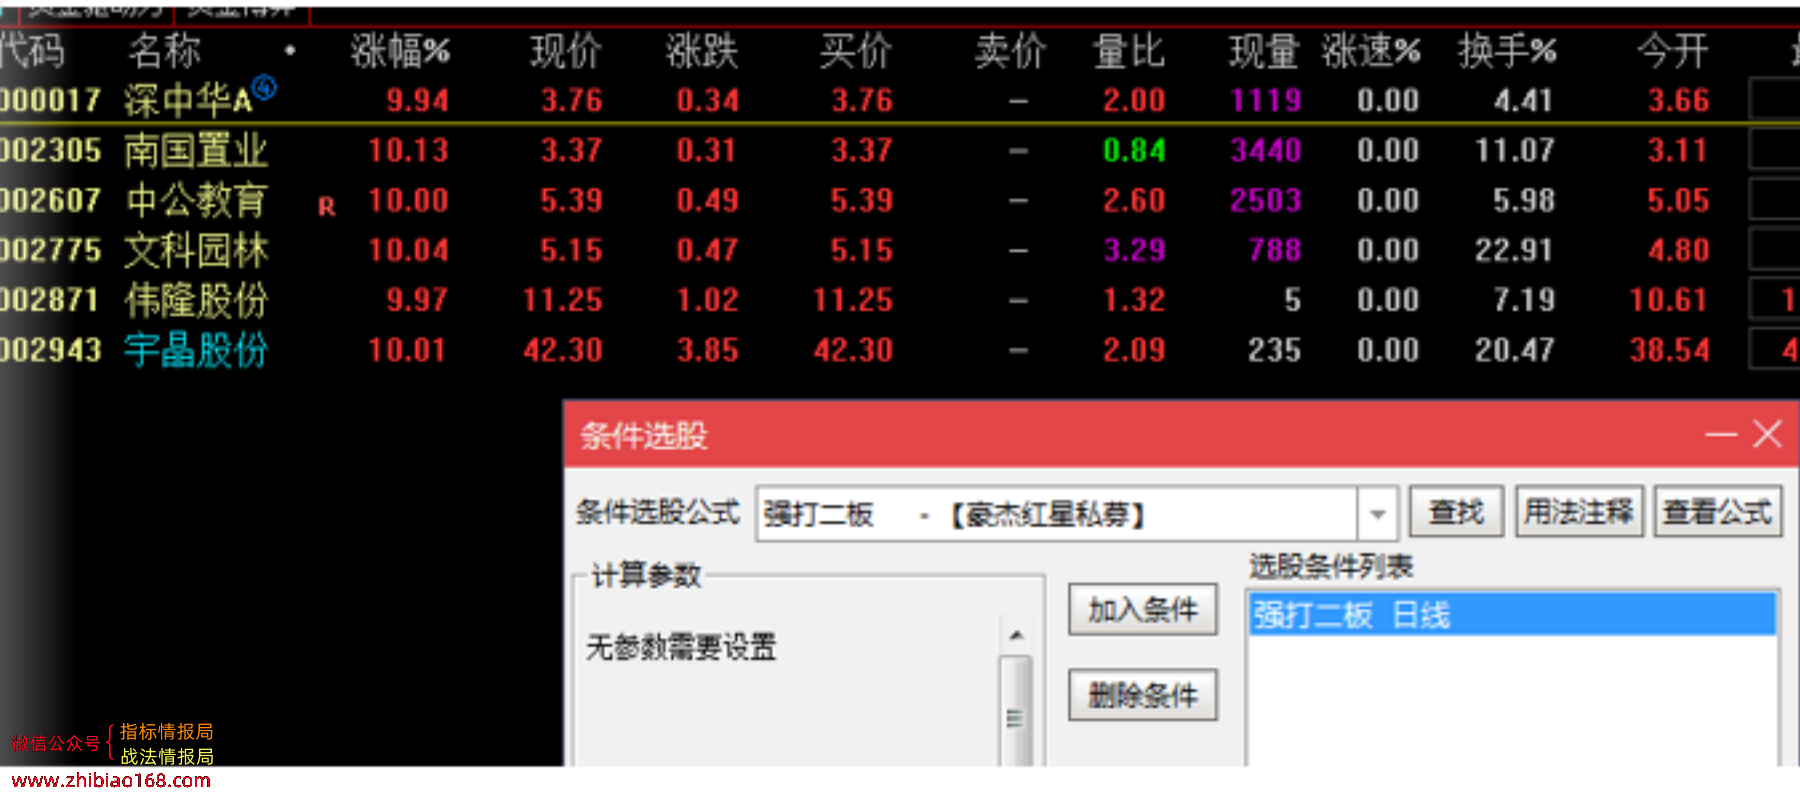Sort by 换手% column header
This screenshot has height=797, width=1800.
[1507, 51]
